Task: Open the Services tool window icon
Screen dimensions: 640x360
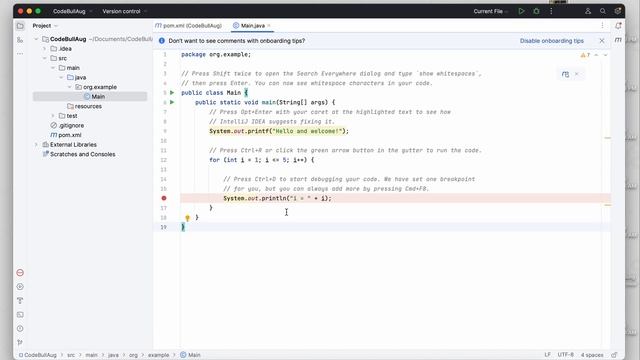Action: 20,287
